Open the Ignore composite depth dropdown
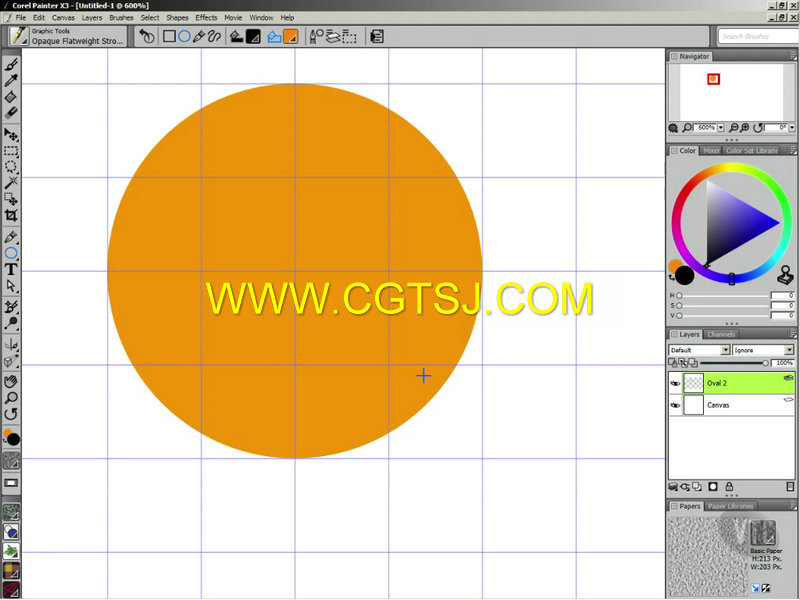This screenshot has height=600, width=800. pos(789,350)
